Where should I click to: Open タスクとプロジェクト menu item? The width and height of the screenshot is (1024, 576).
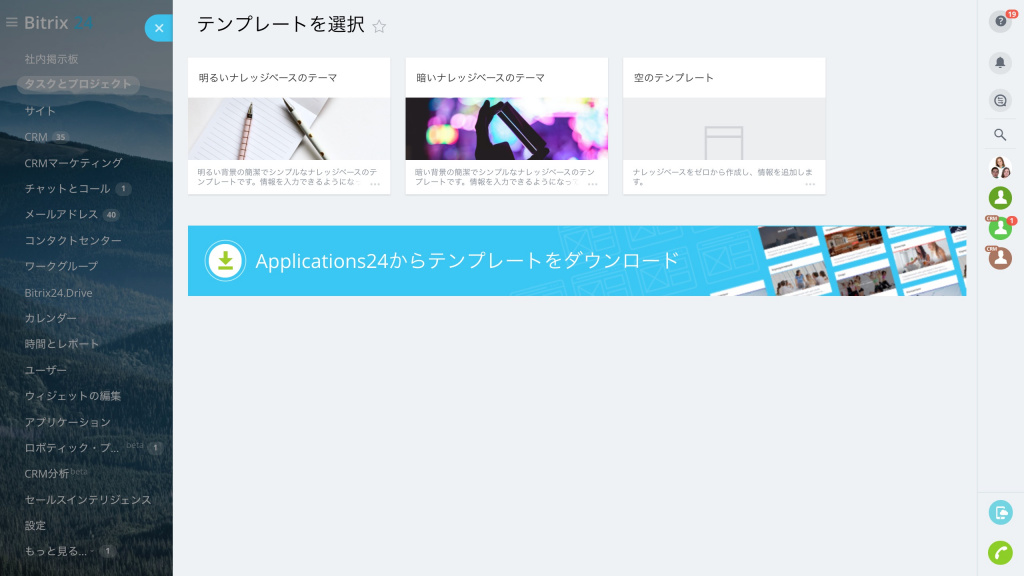[x=78, y=84]
